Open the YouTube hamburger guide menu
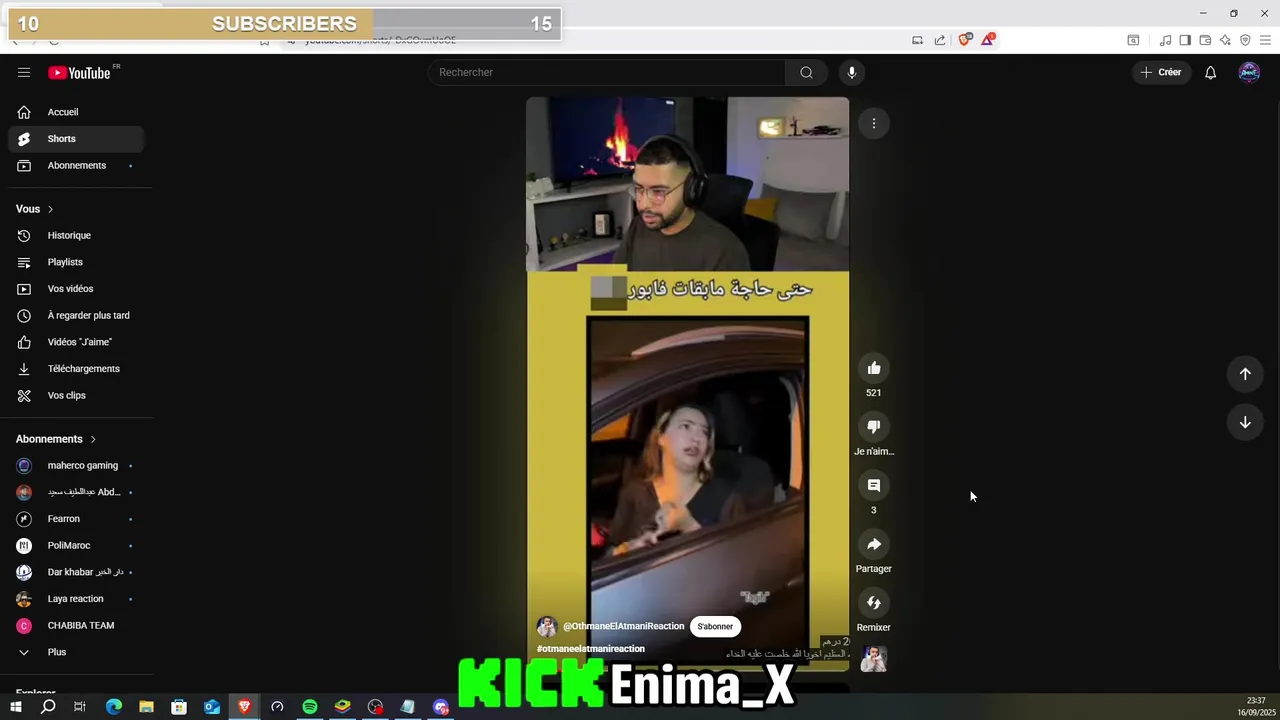The width and height of the screenshot is (1280, 720). tap(24, 72)
